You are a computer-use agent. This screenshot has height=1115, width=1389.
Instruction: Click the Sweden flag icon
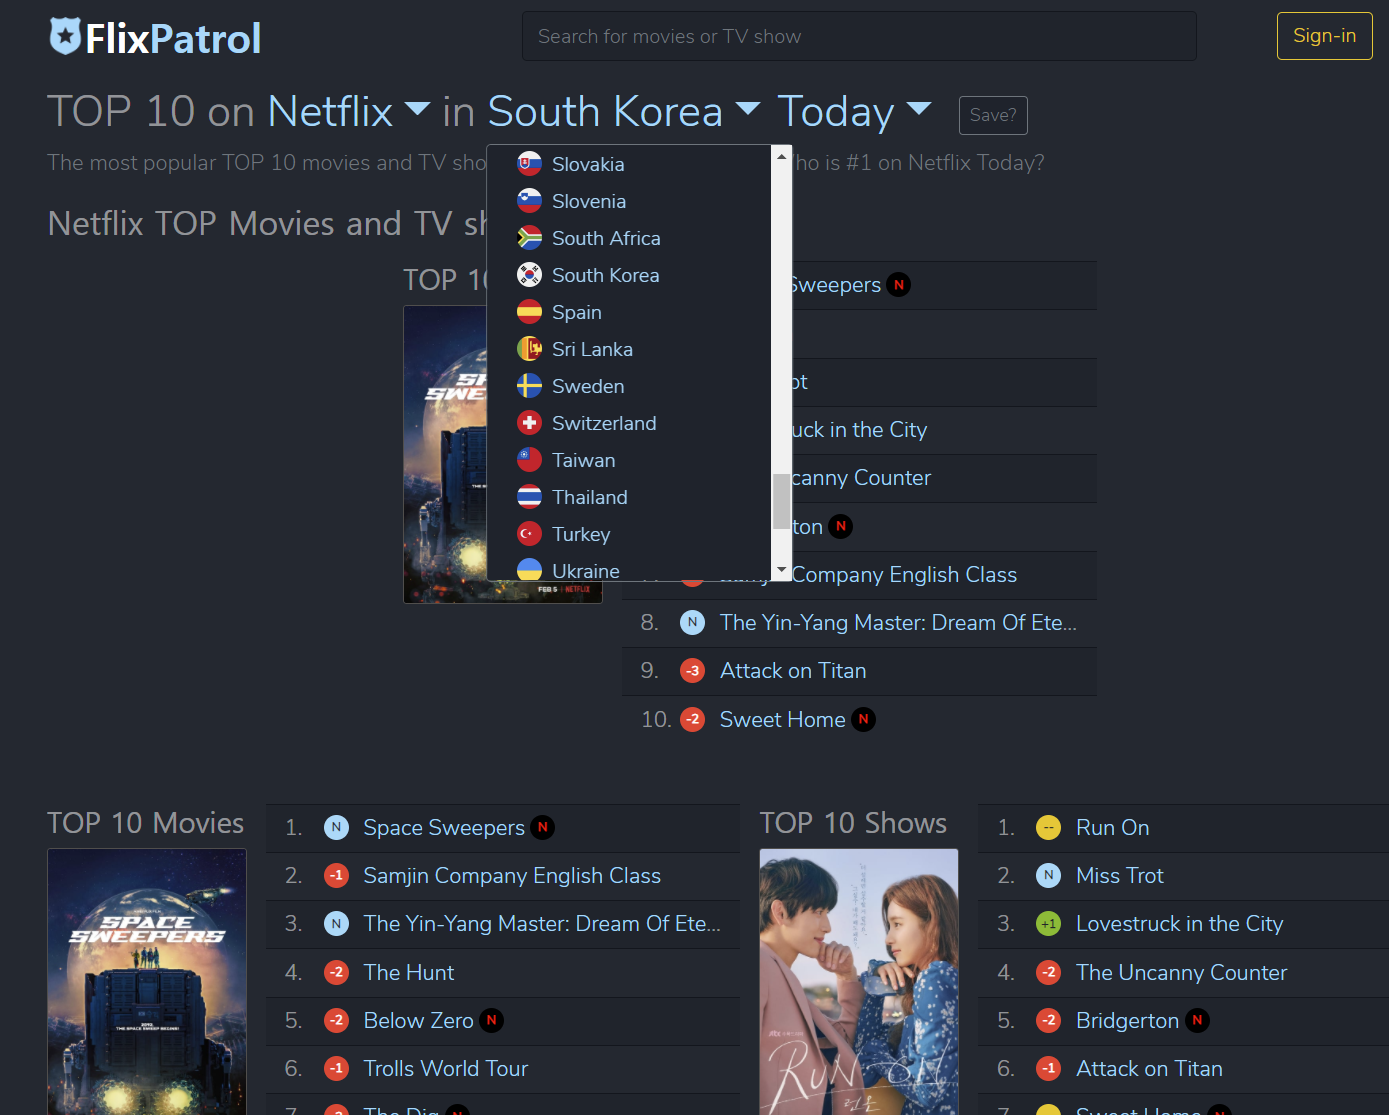(x=529, y=386)
